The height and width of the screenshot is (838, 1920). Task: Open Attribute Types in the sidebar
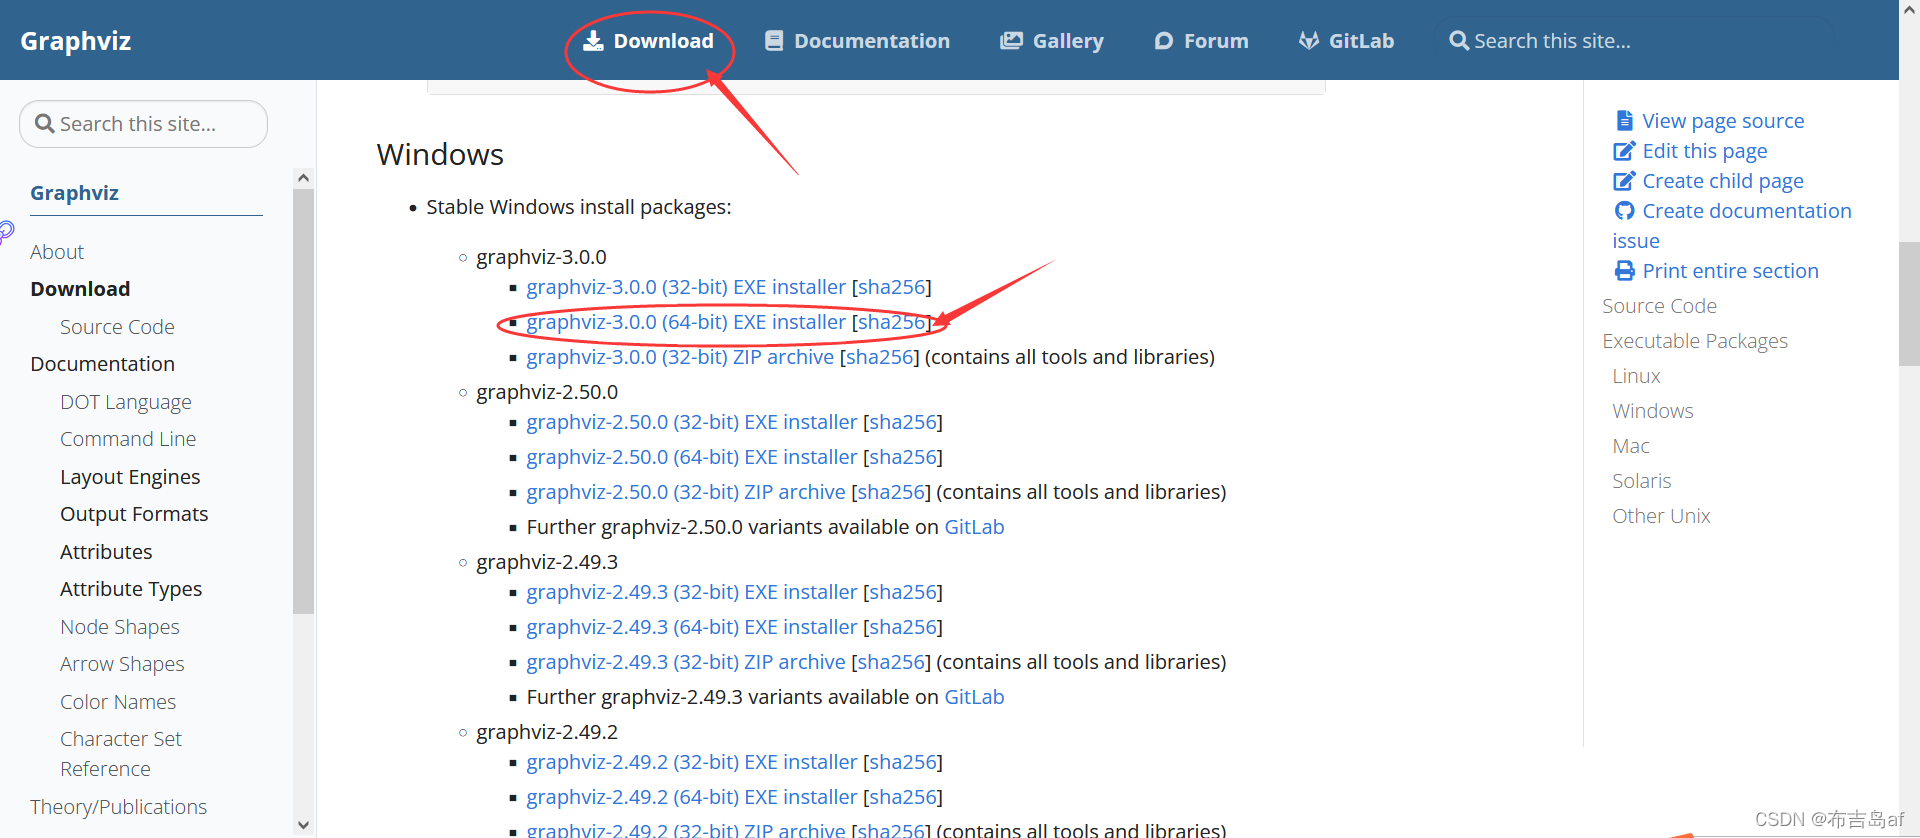click(x=131, y=589)
